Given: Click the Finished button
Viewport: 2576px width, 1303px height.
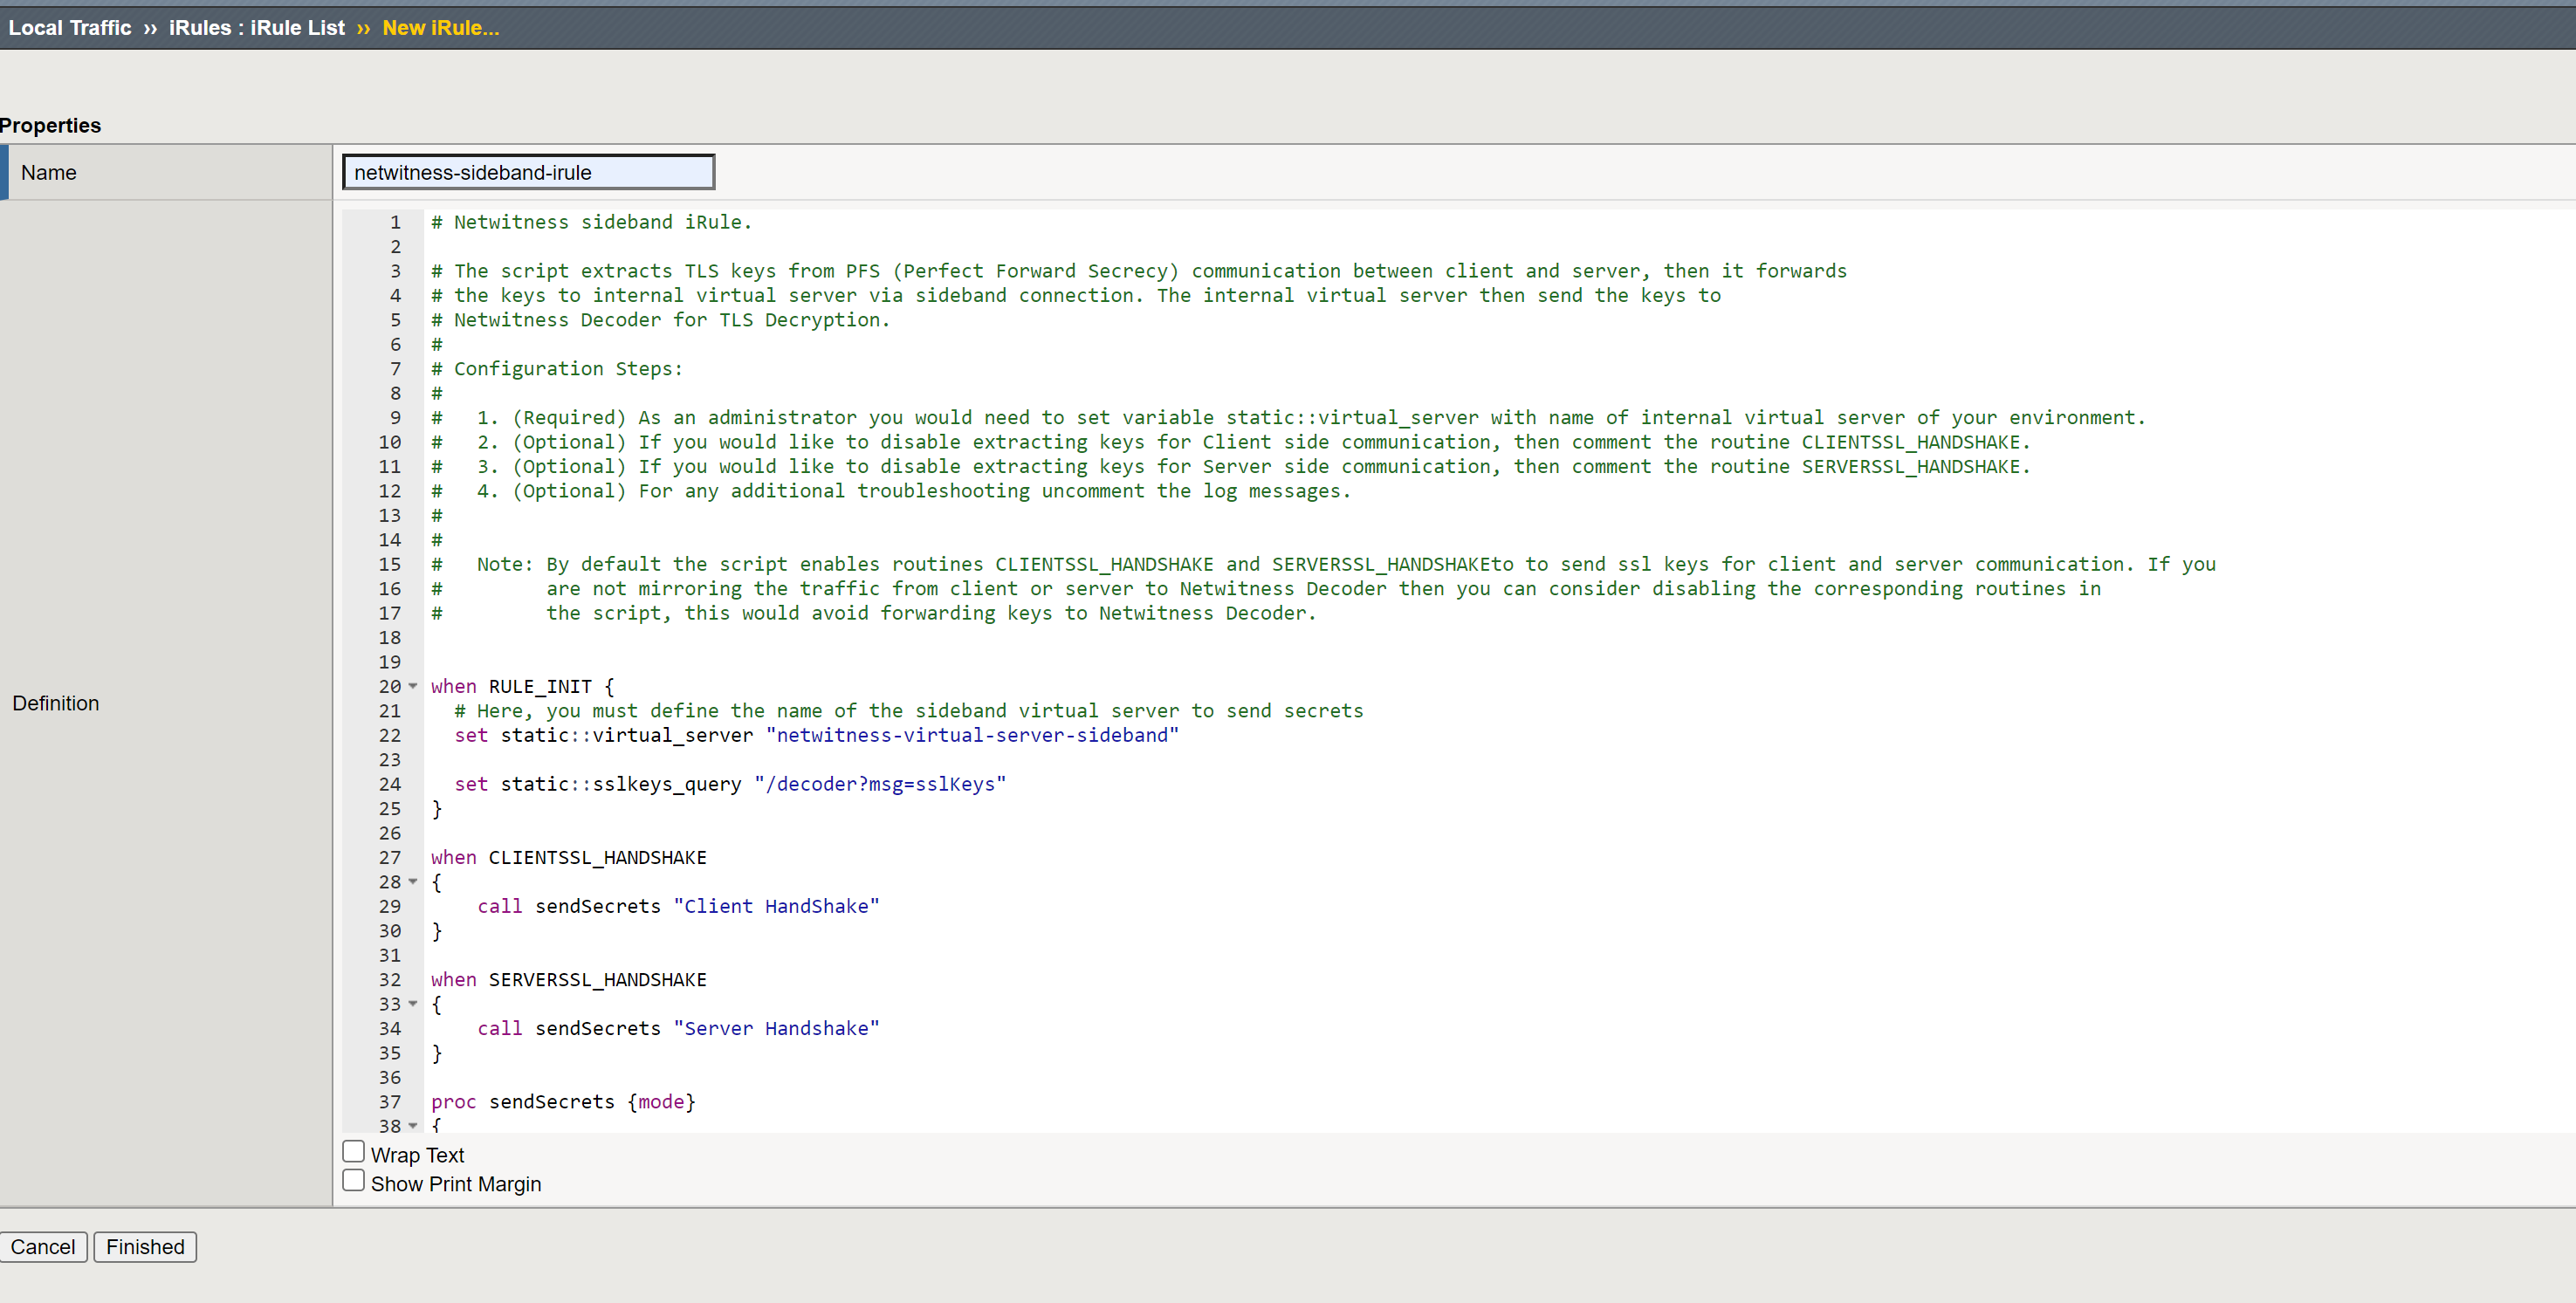Looking at the screenshot, I should pos(145,1247).
